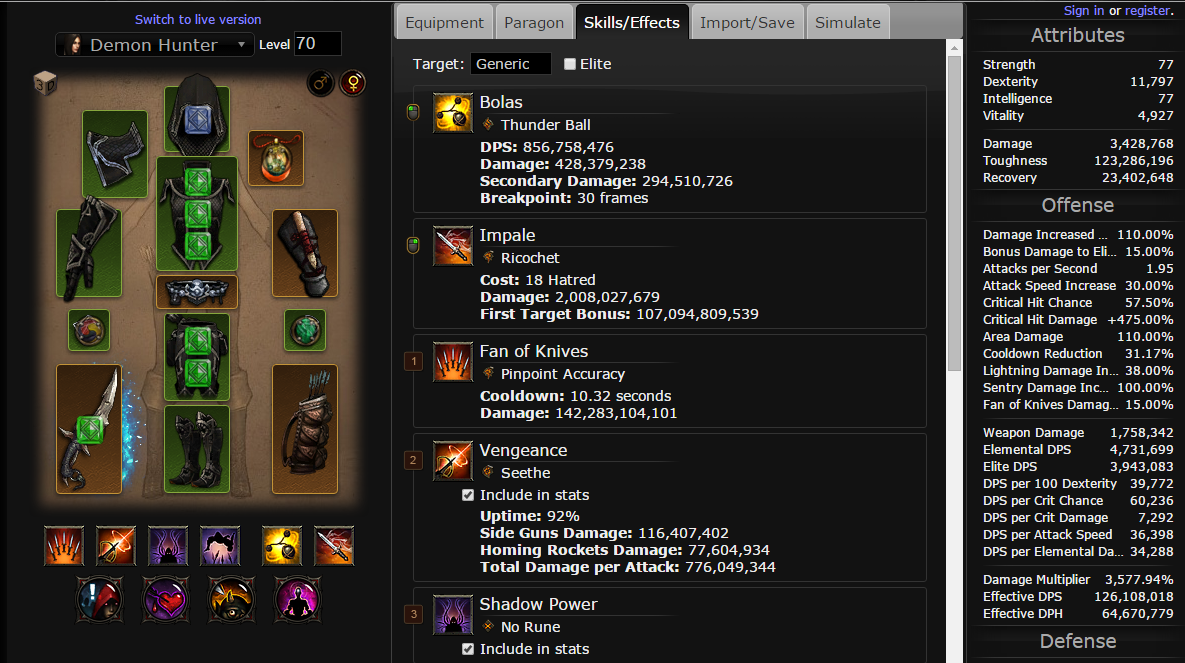Click the Fan of Knives skill bar icon
The width and height of the screenshot is (1185, 663).
point(63,546)
